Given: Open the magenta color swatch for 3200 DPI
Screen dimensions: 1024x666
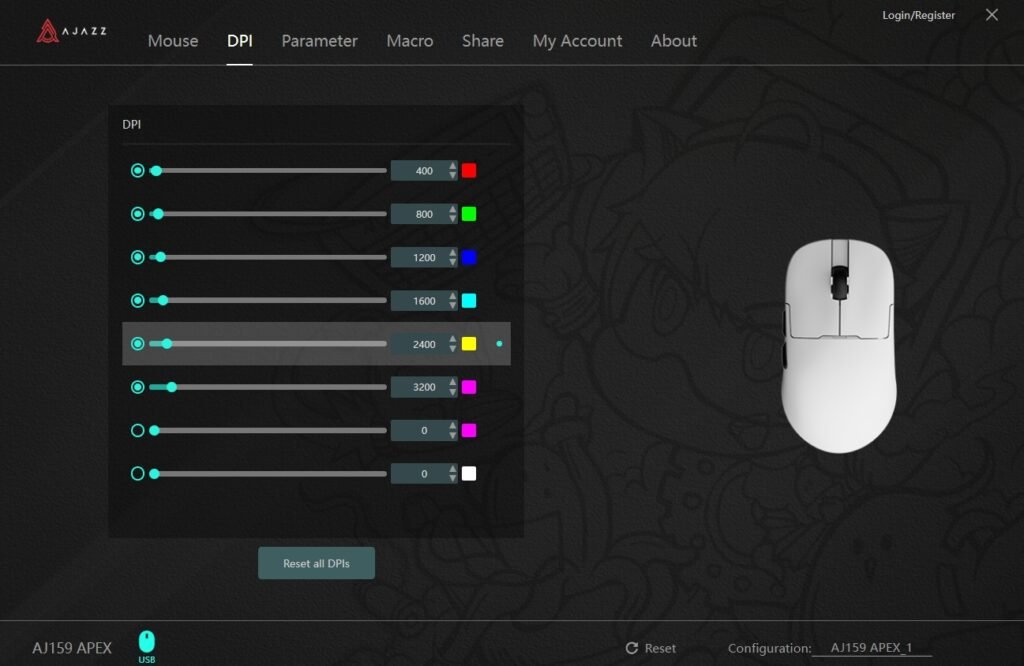Looking at the screenshot, I should (x=469, y=387).
